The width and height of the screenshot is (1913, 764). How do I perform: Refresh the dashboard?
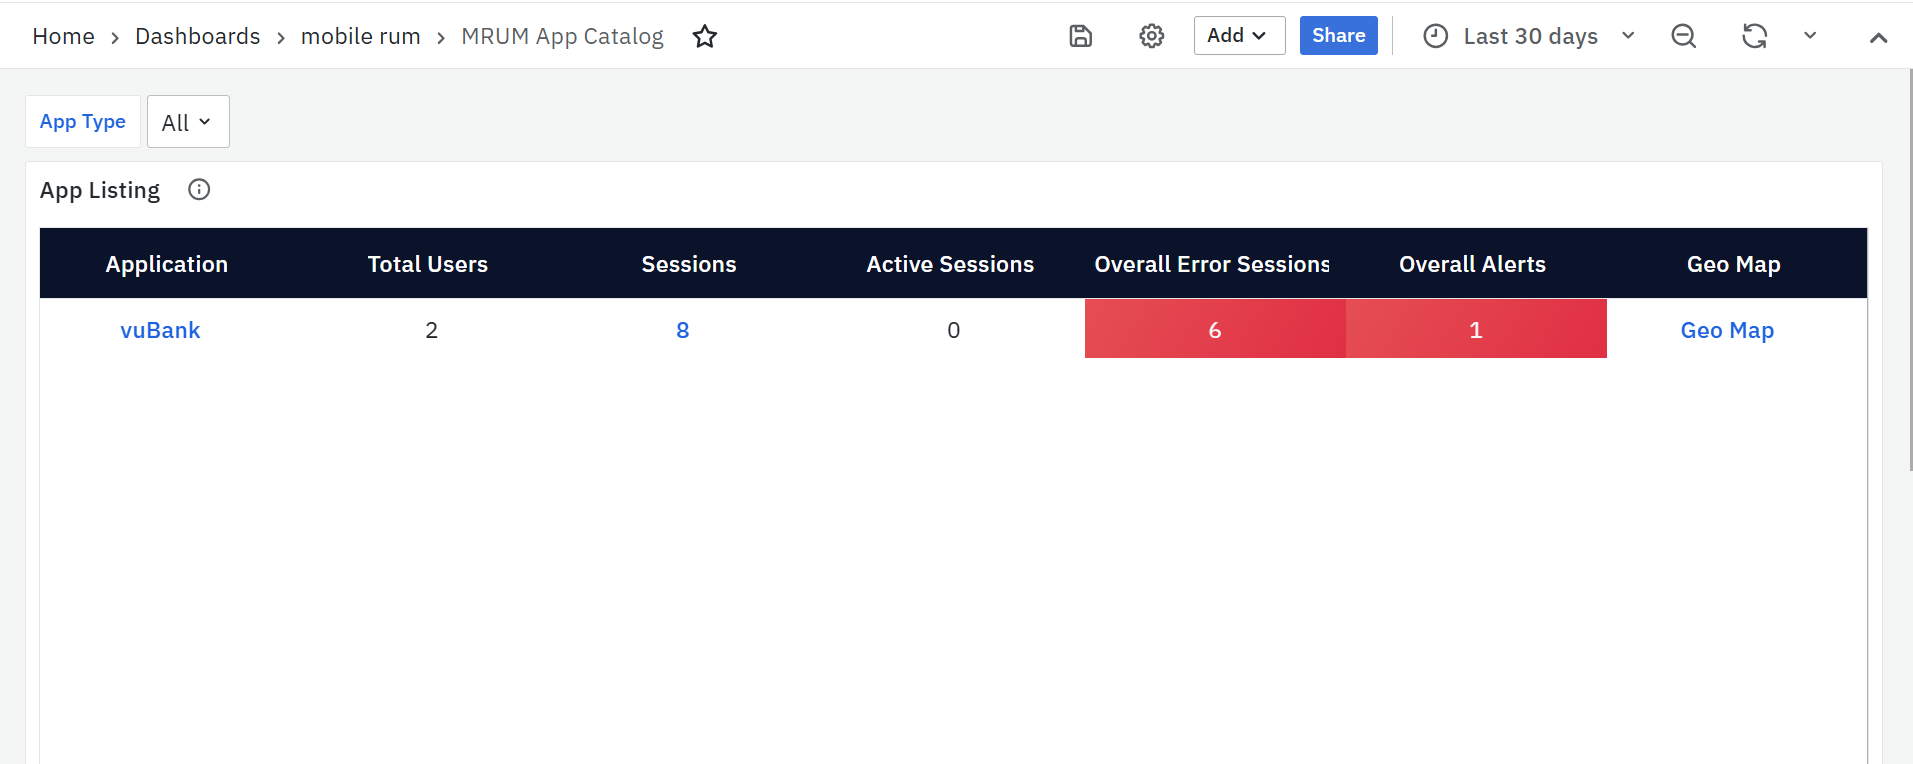1754,36
